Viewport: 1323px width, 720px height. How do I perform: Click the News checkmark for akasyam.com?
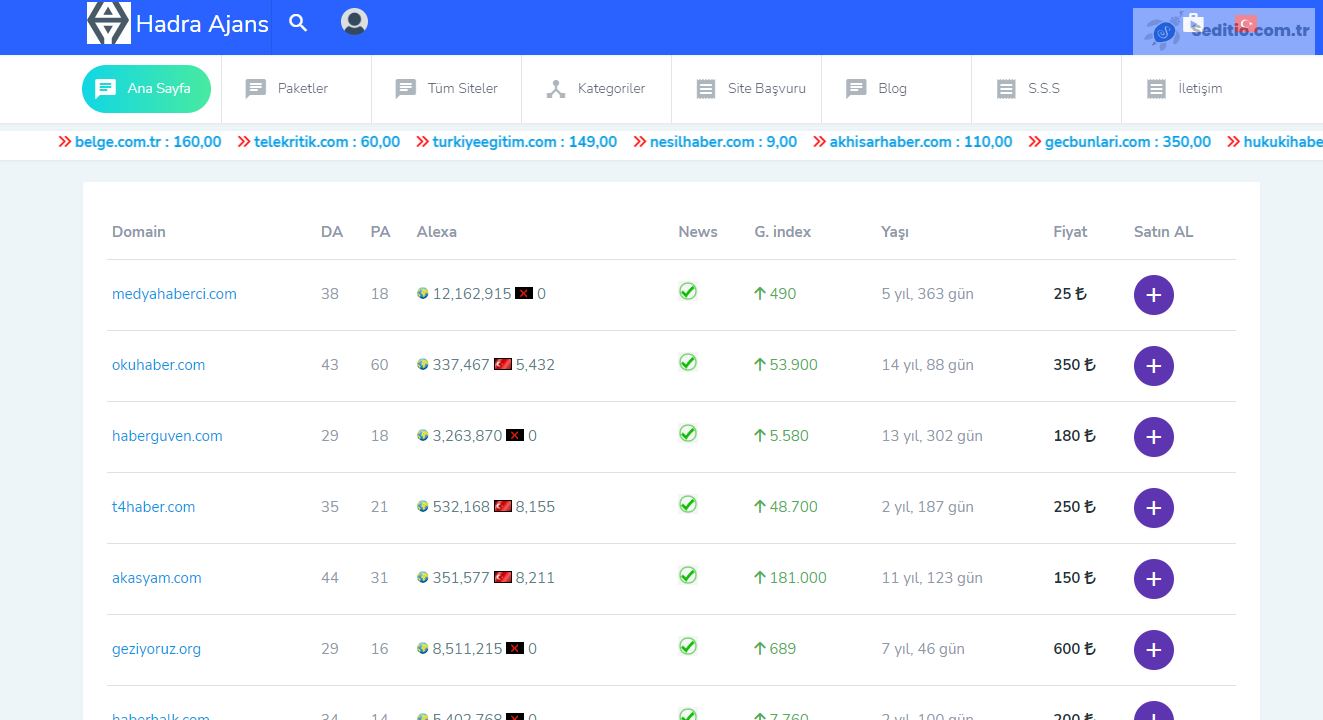coord(687,576)
